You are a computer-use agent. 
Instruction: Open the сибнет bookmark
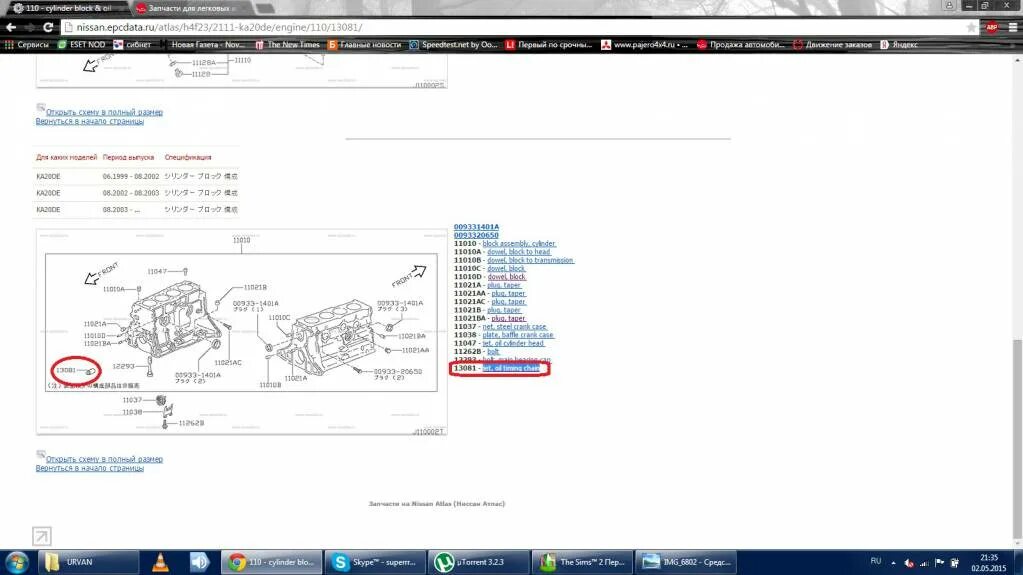(x=132, y=45)
